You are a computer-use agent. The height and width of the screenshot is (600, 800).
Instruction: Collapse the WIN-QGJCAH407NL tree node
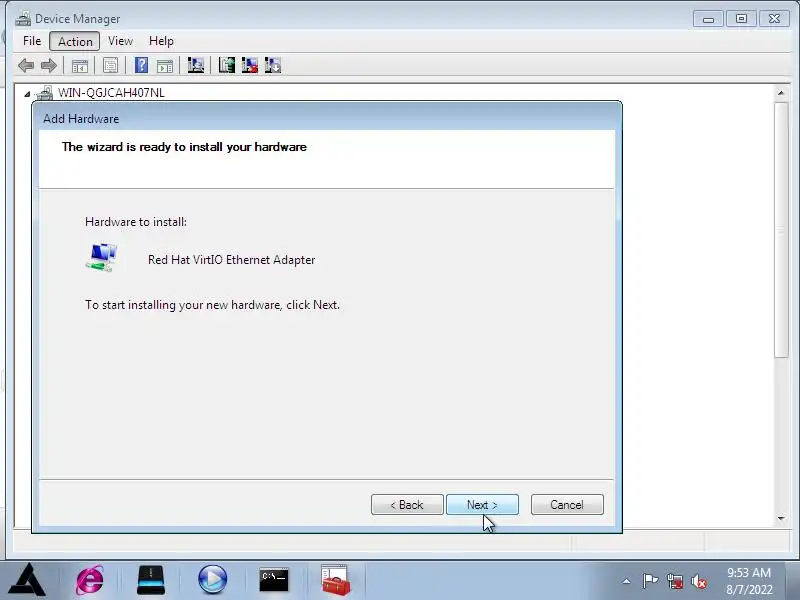(x=27, y=93)
